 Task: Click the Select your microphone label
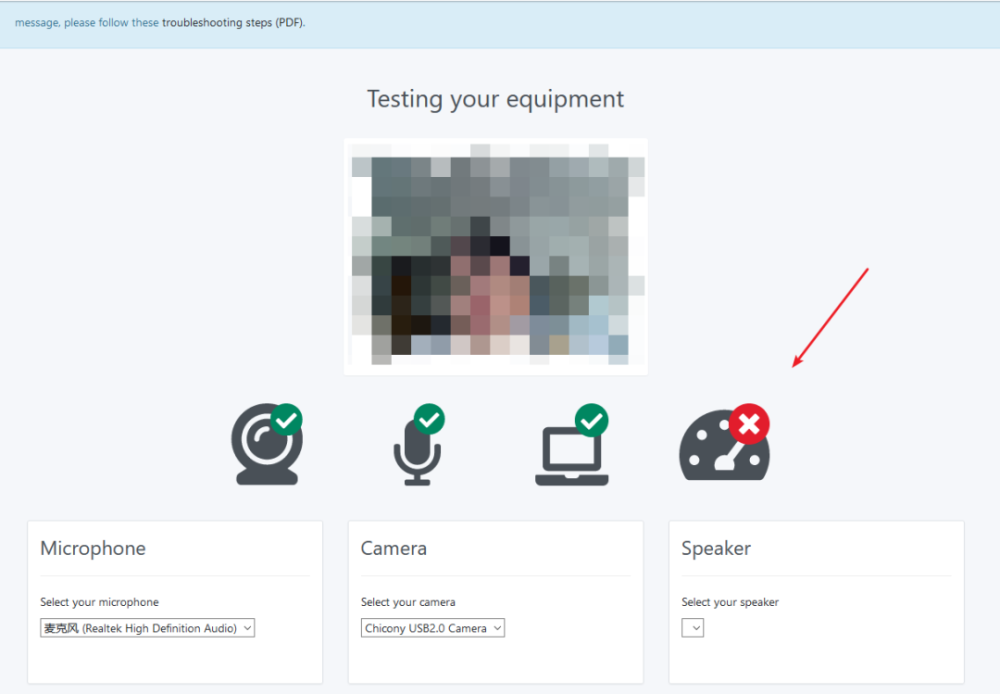click(x=99, y=602)
